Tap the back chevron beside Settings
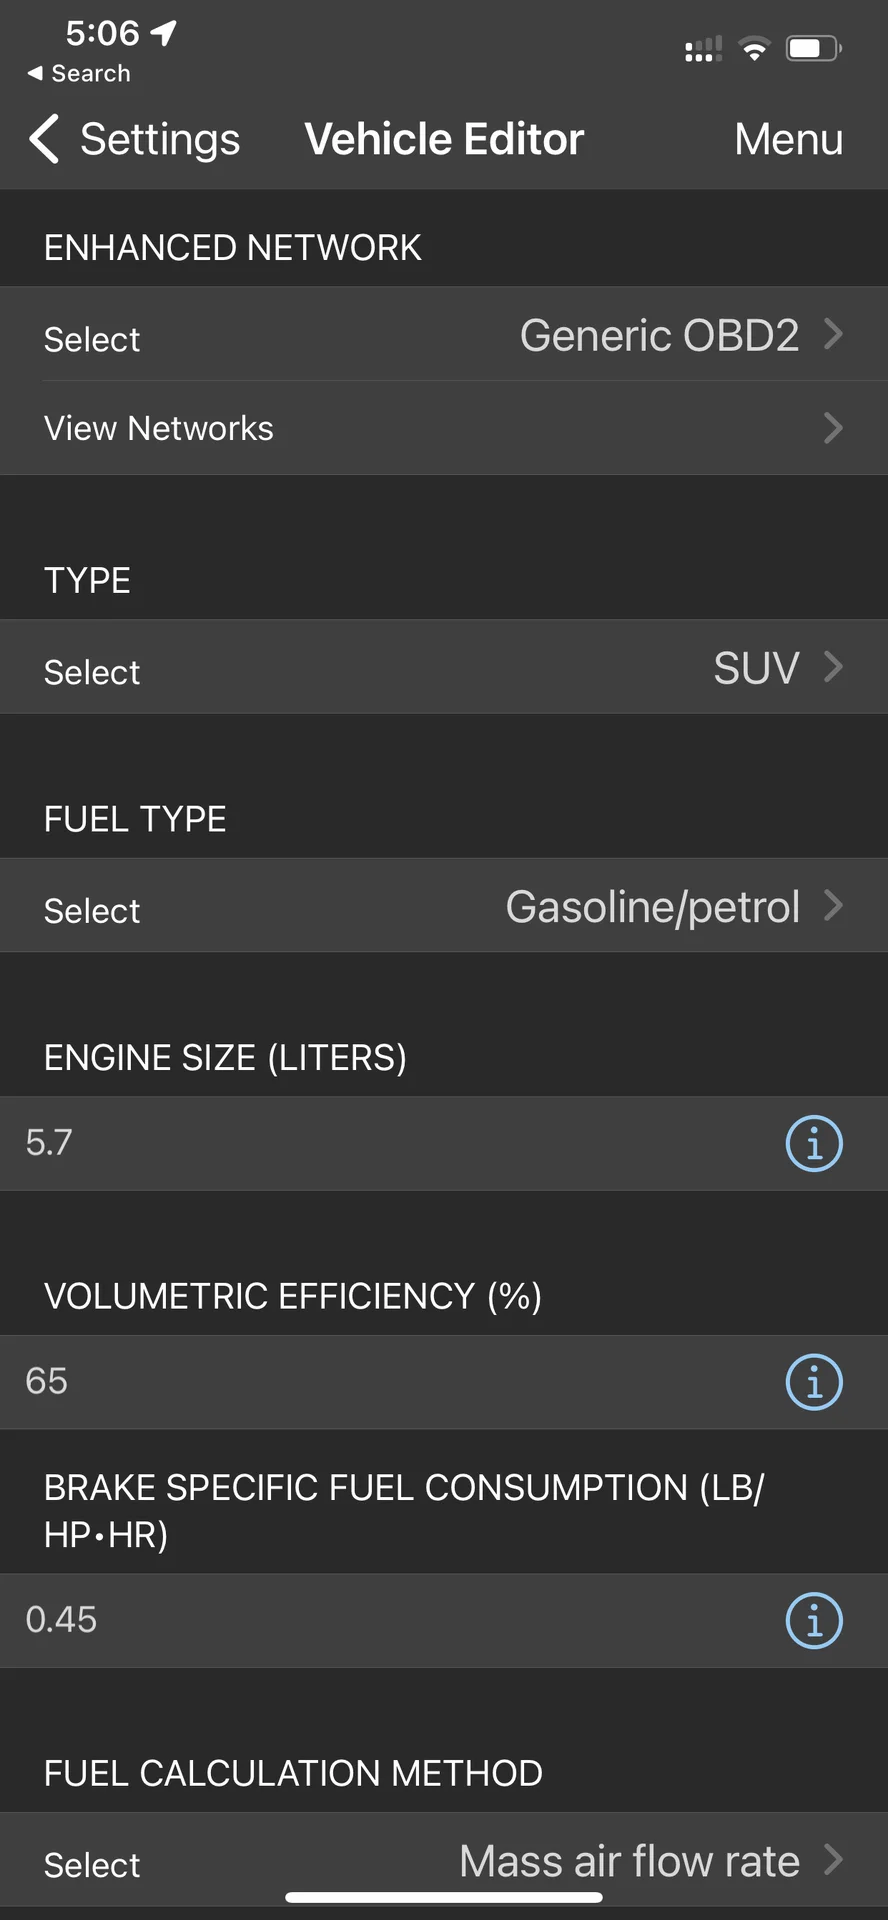The height and width of the screenshot is (1920, 888). click(x=44, y=138)
